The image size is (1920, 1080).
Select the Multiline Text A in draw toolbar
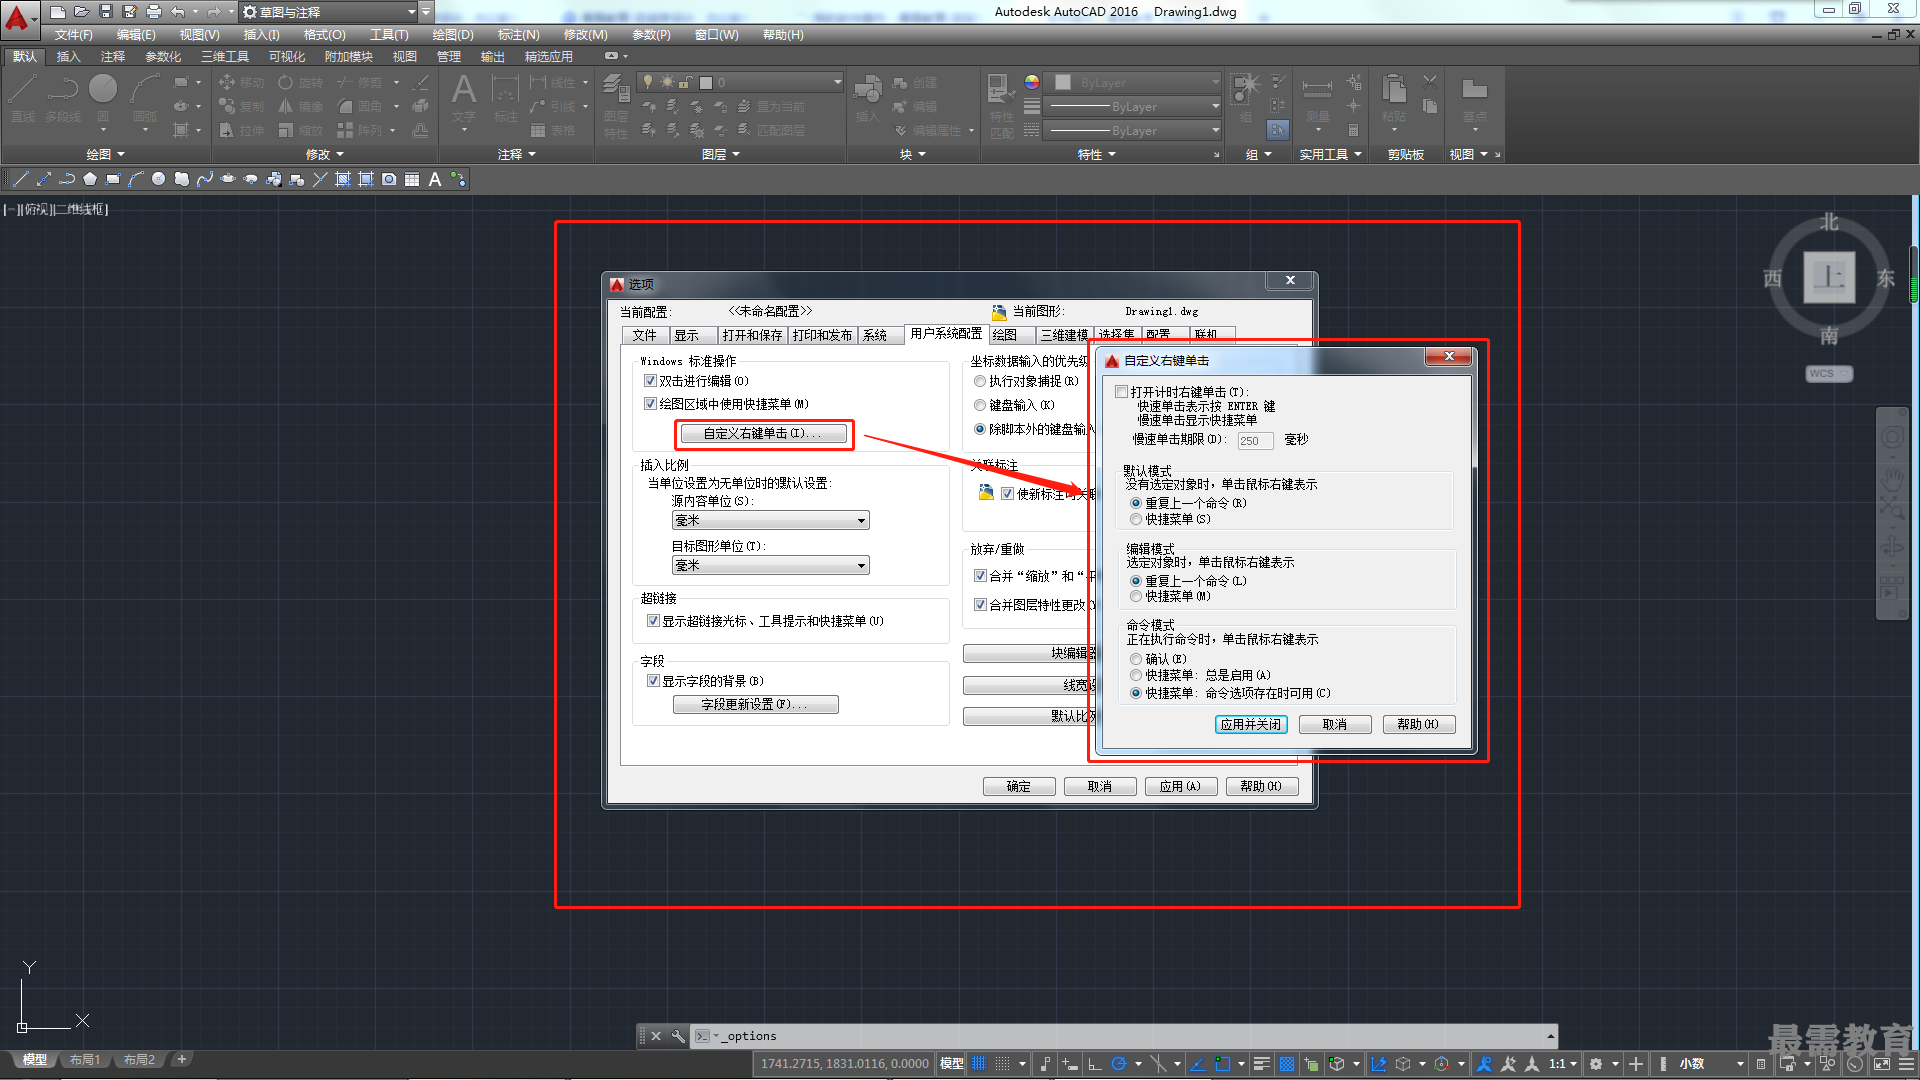[x=435, y=179]
